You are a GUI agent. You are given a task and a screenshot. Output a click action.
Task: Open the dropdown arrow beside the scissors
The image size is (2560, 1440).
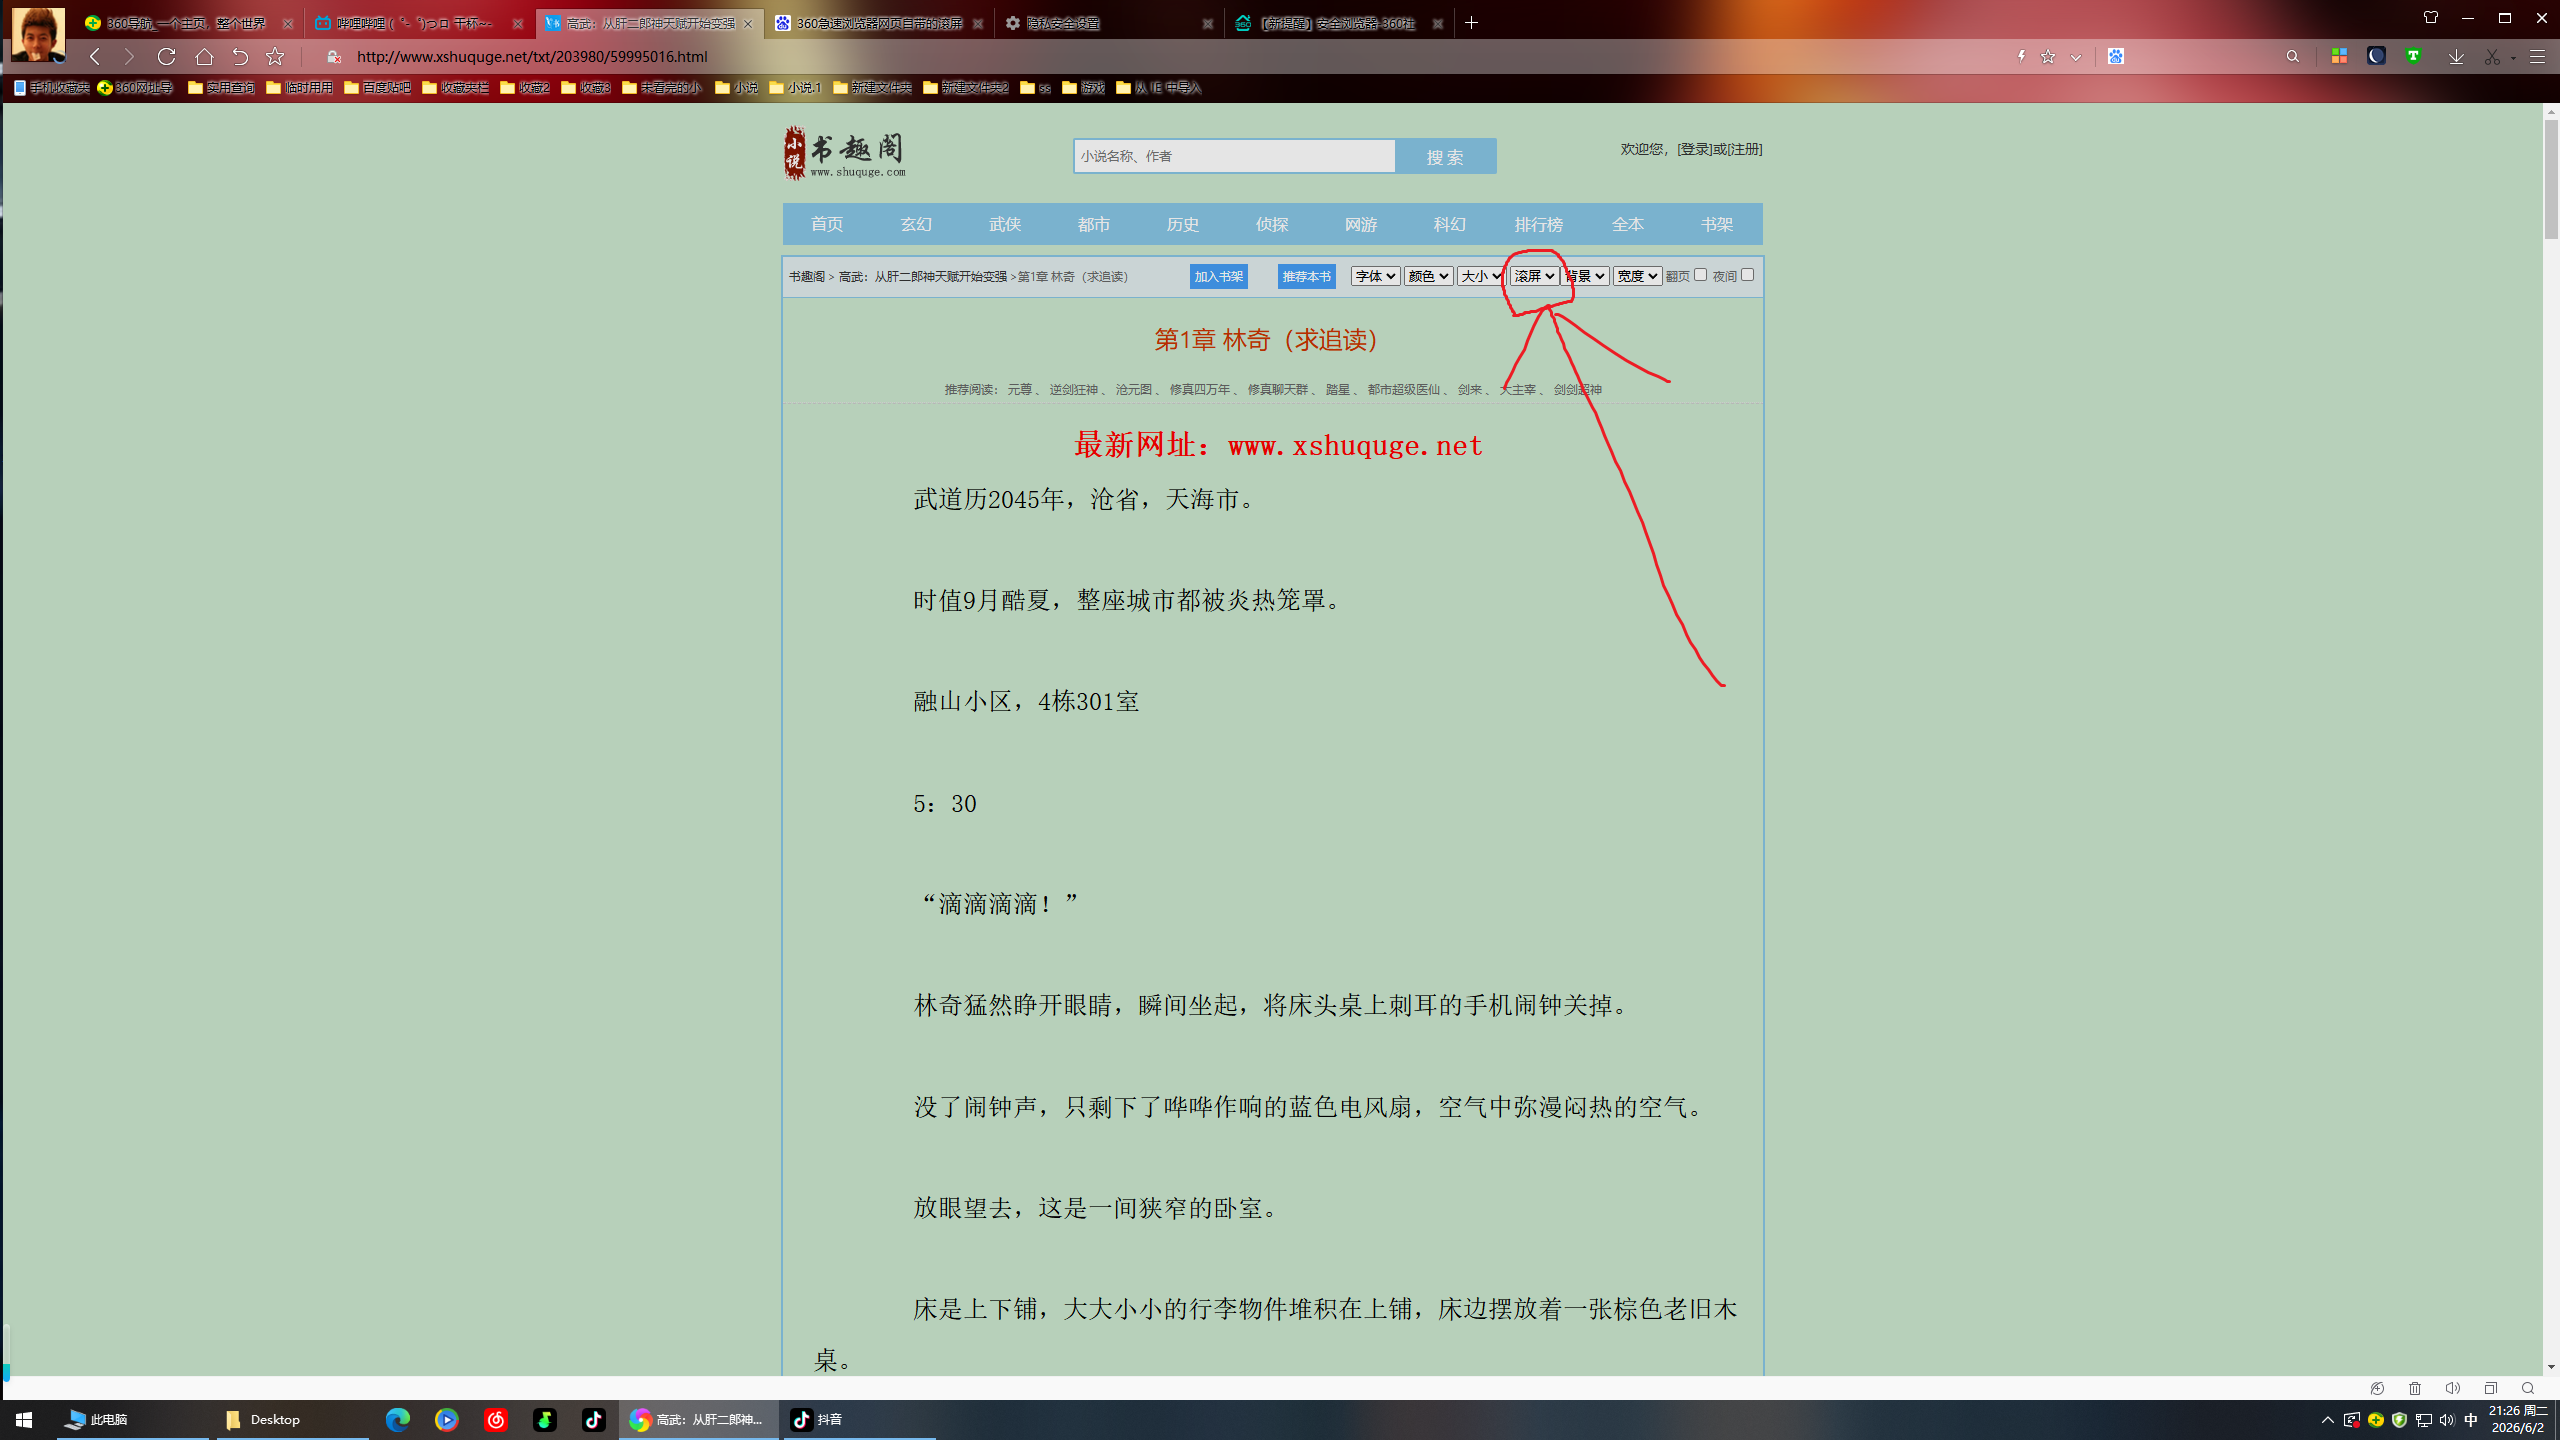click(2513, 57)
